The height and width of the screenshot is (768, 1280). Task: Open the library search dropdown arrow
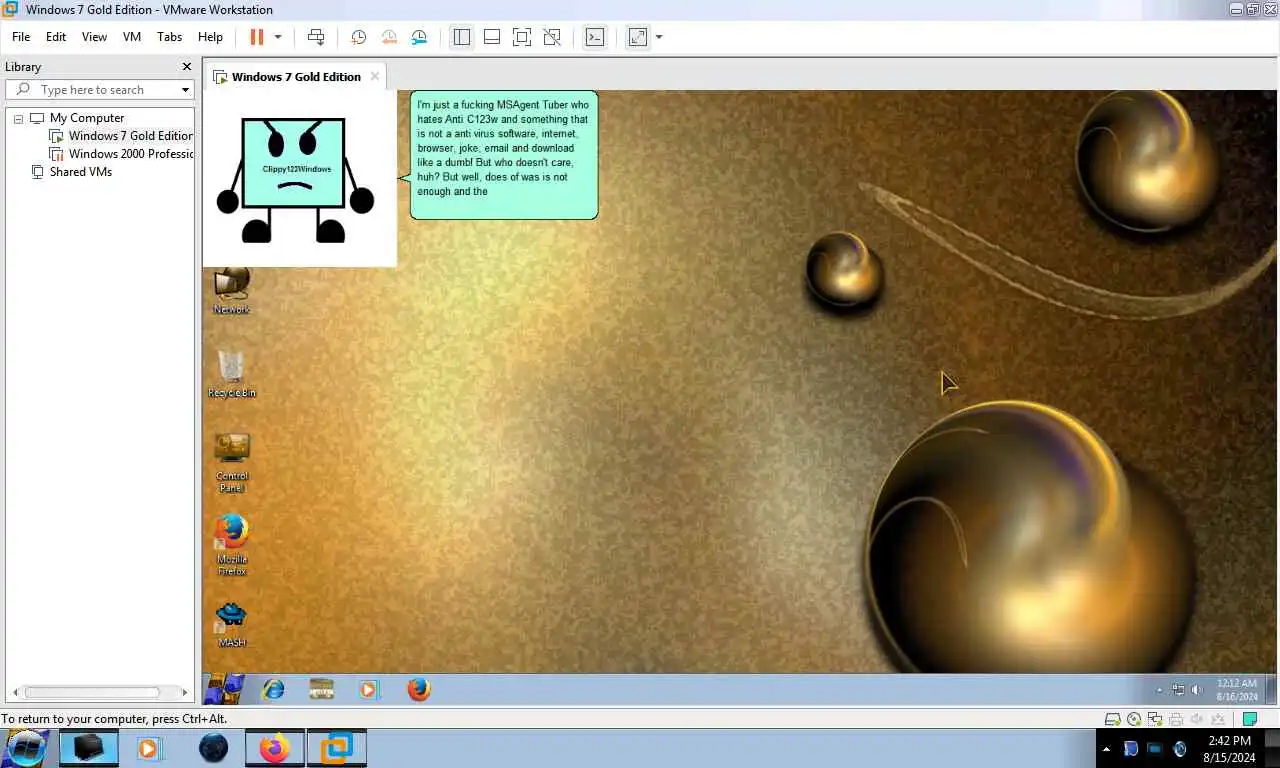click(x=185, y=90)
